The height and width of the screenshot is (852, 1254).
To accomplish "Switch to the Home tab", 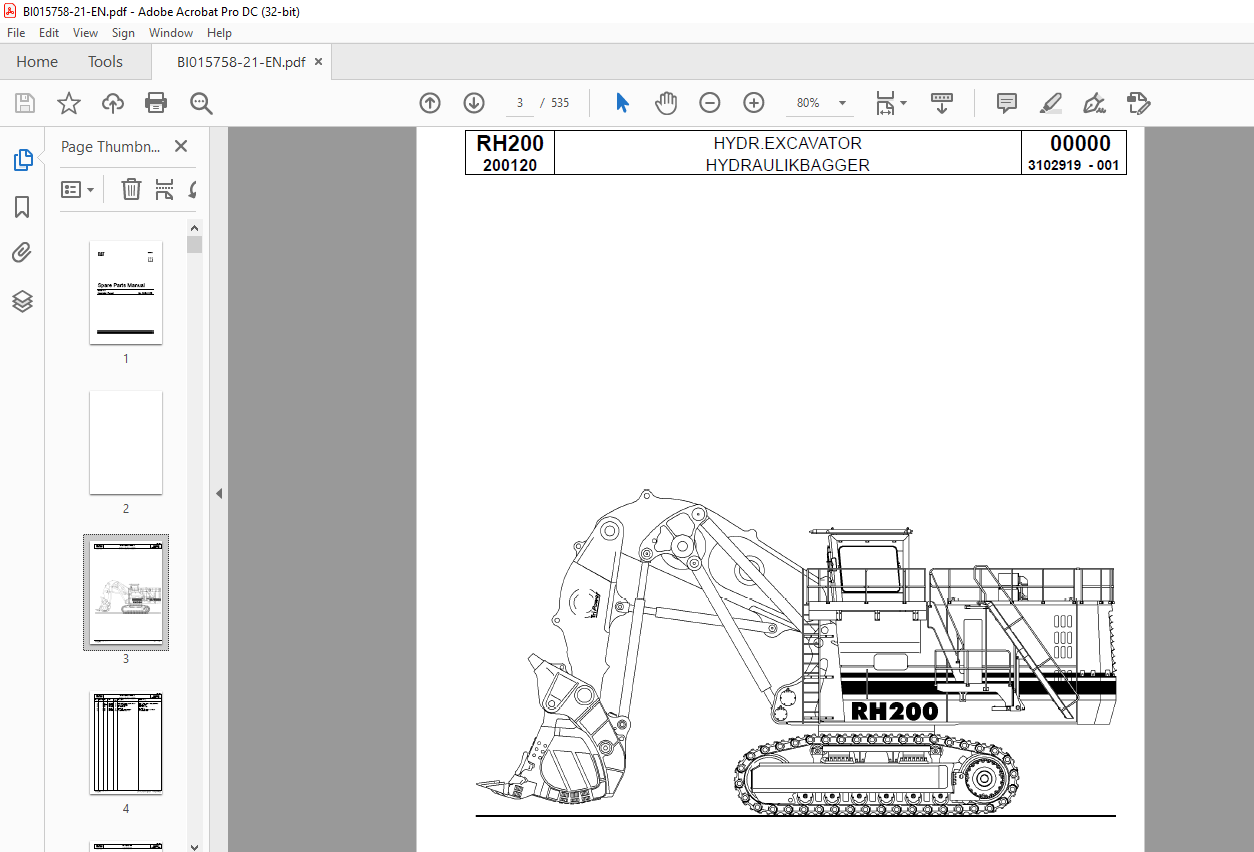I will coord(37,62).
